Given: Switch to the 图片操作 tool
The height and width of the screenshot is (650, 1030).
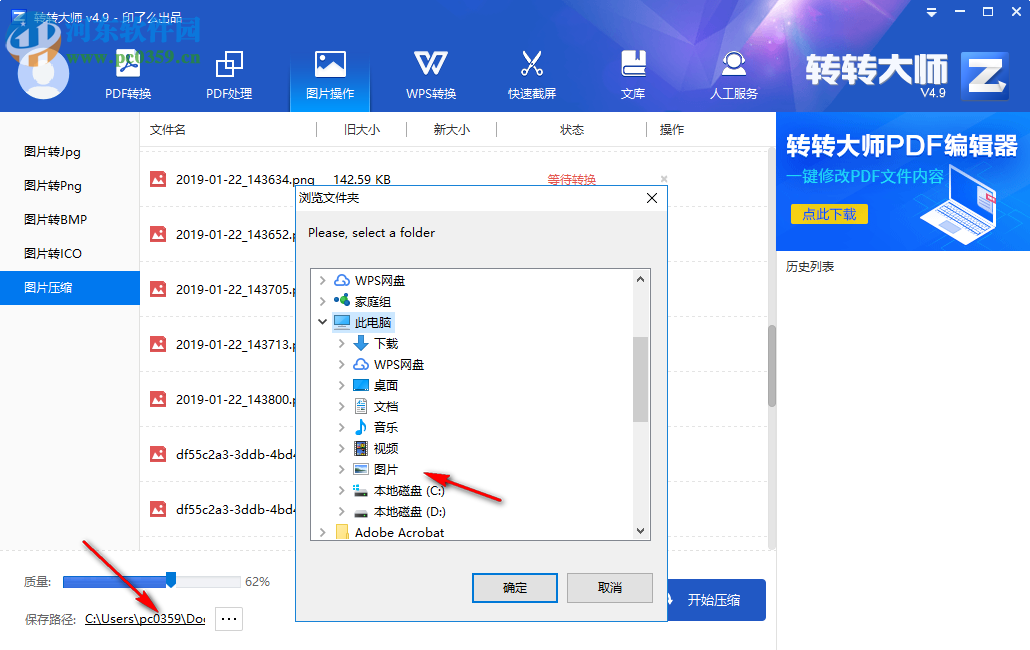Looking at the screenshot, I should [330, 74].
